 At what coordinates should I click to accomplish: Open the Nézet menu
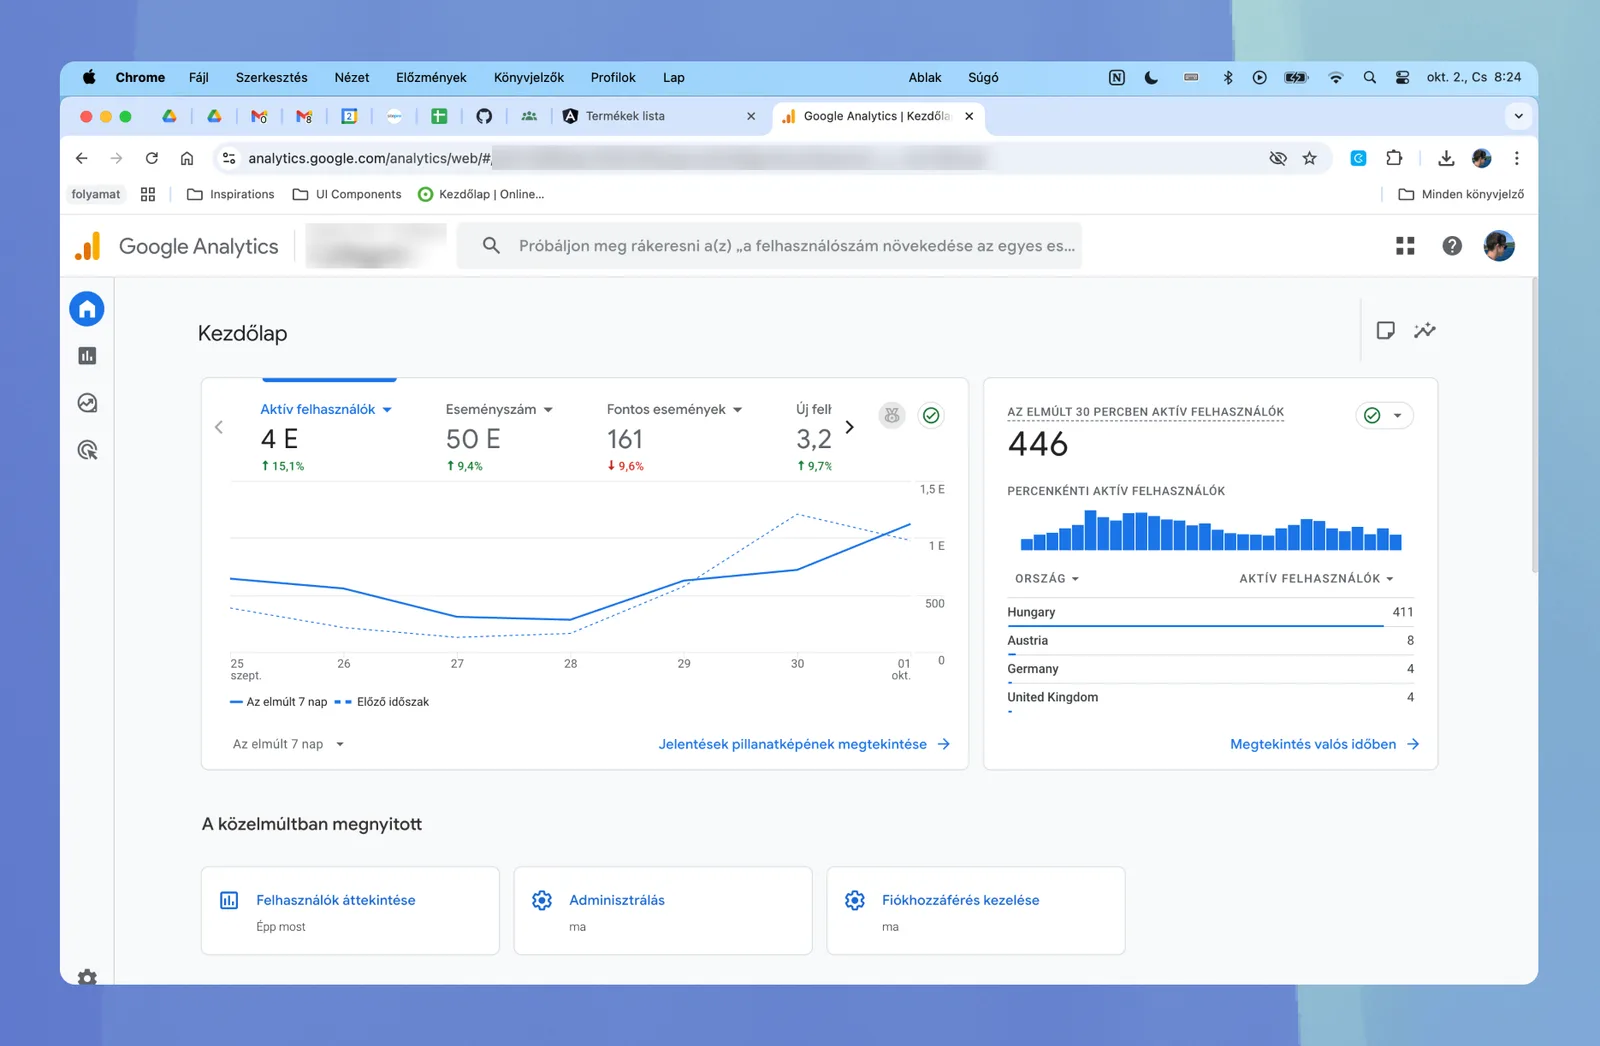pyautogui.click(x=352, y=77)
